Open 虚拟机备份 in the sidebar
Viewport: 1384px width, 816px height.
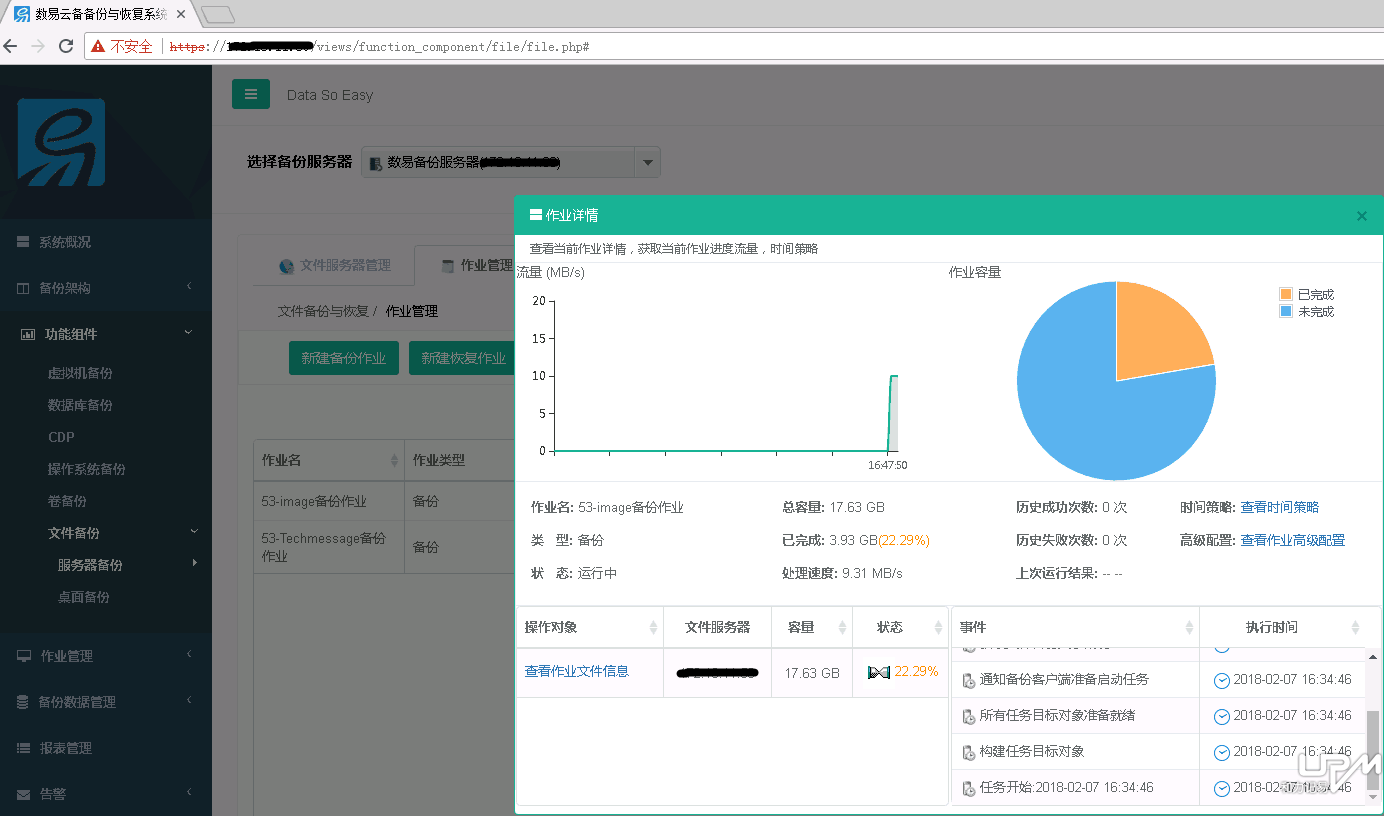[x=80, y=373]
